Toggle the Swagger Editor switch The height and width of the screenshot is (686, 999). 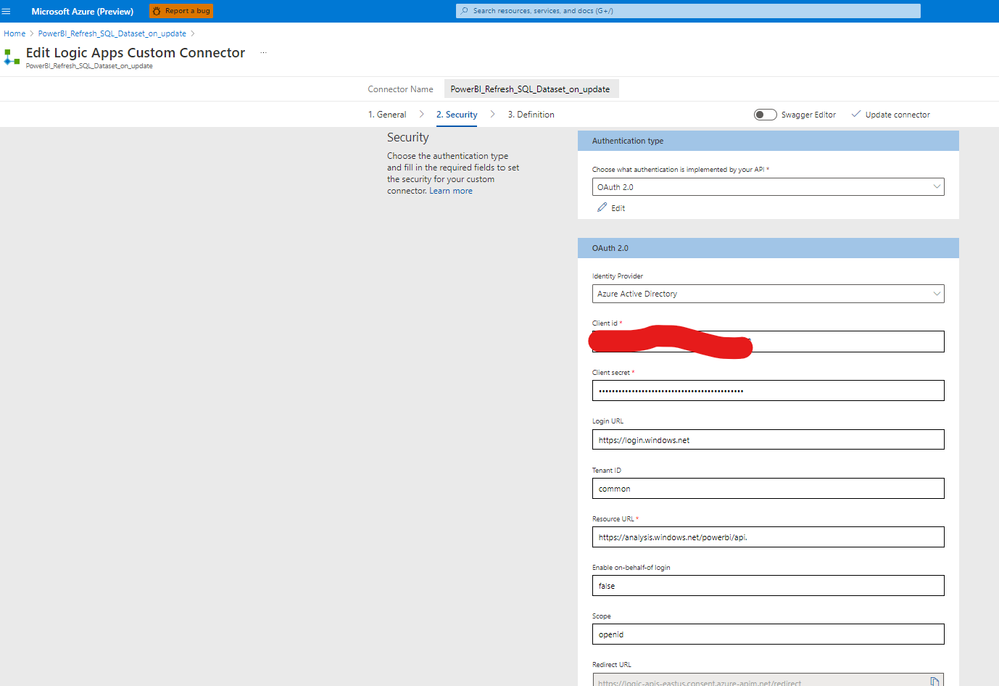point(765,115)
